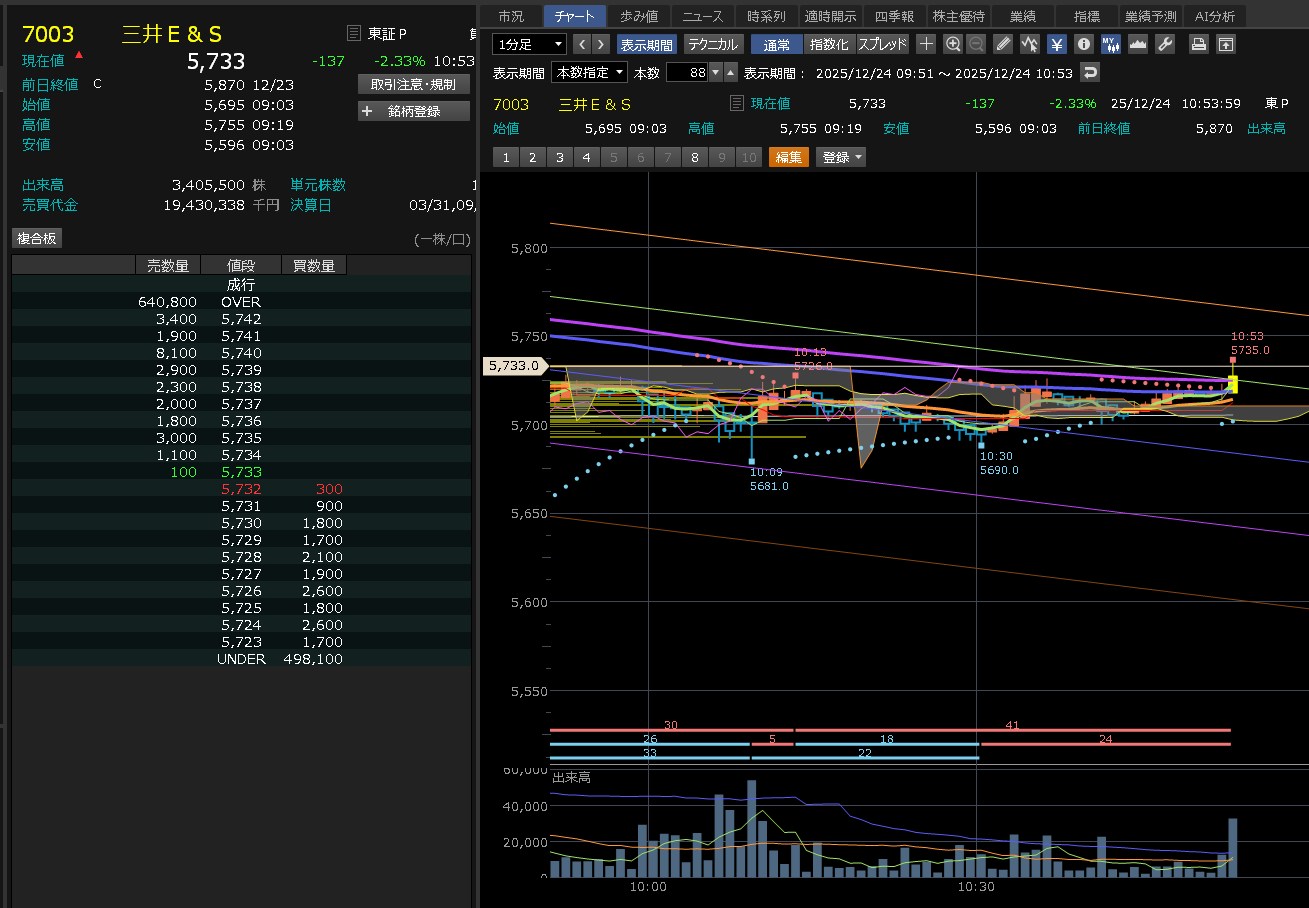Click the info circle icon
This screenshot has height=908, width=1309.
[x=1083, y=44]
